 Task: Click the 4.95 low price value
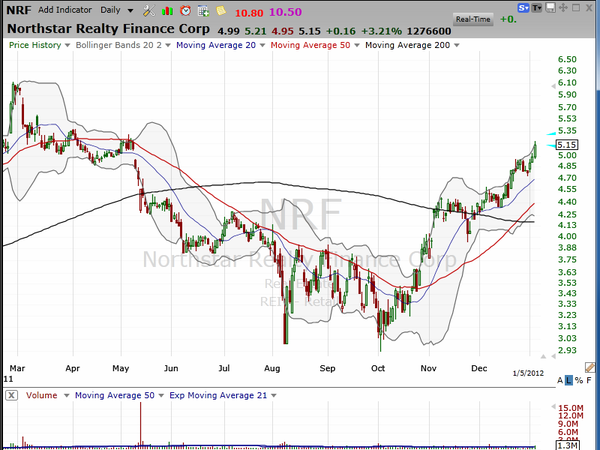(283, 31)
